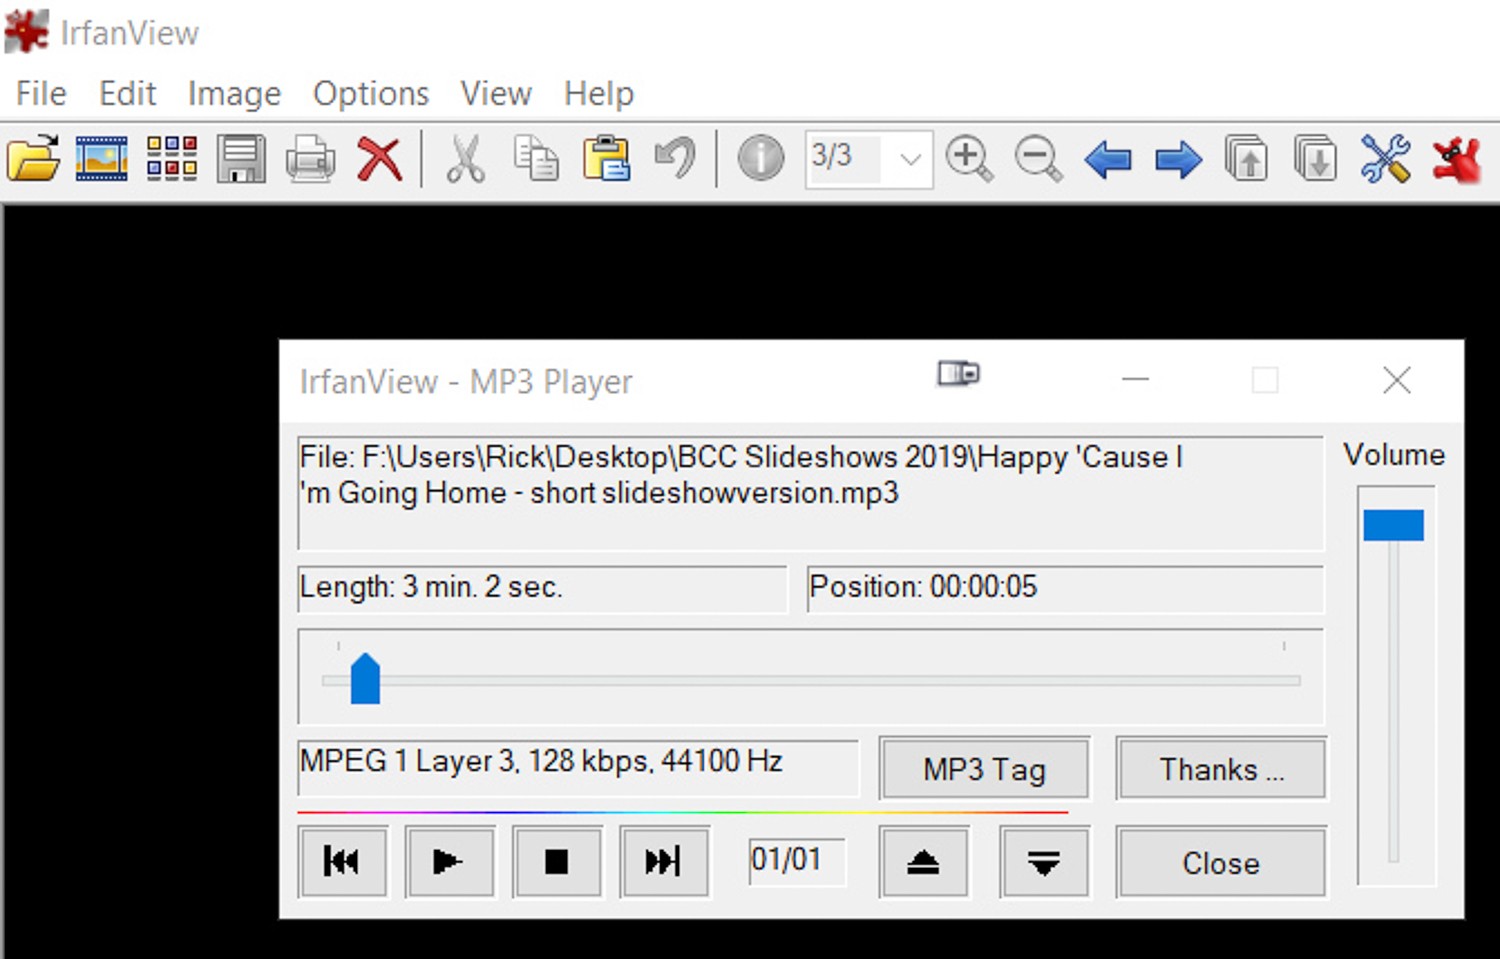Image resolution: width=1500 pixels, height=959 pixels.
Task: Open the Options menu
Action: point(371,94)
